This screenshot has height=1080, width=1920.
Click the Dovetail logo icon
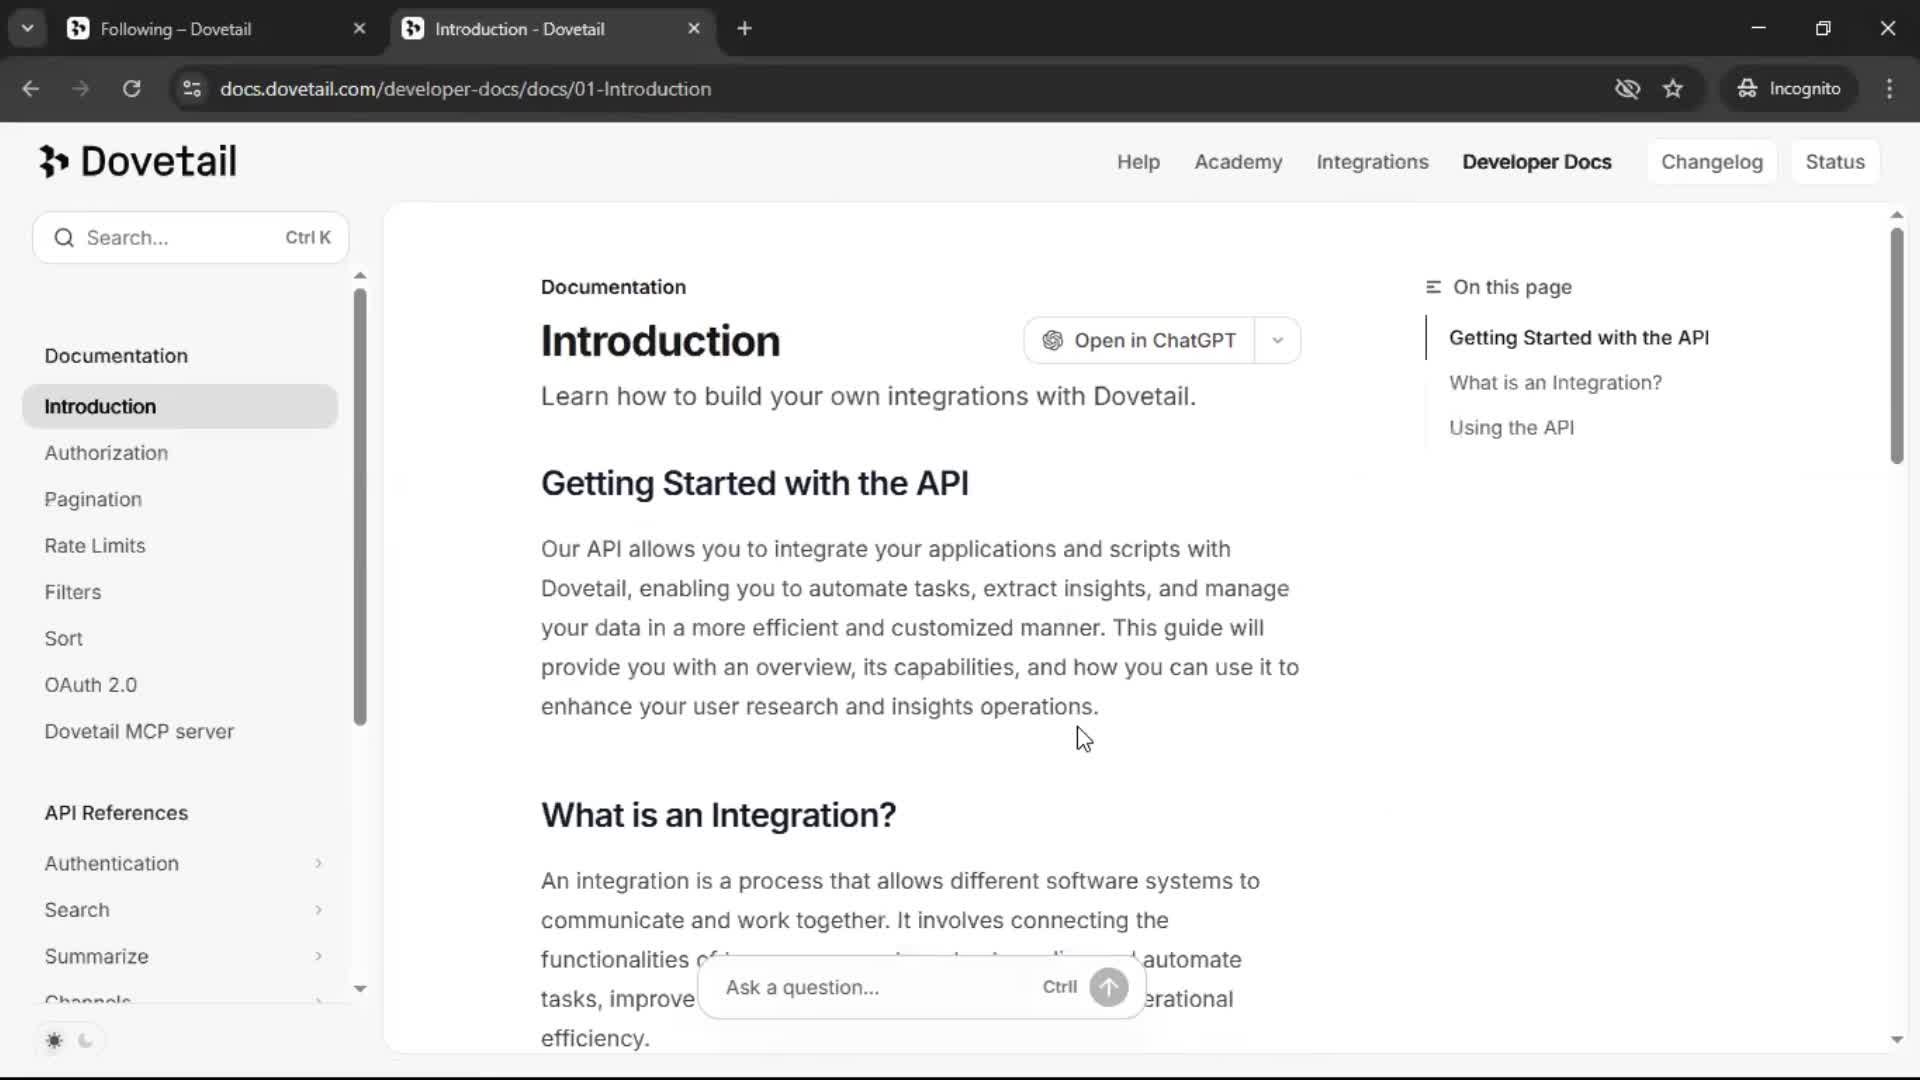coord(54,161)
